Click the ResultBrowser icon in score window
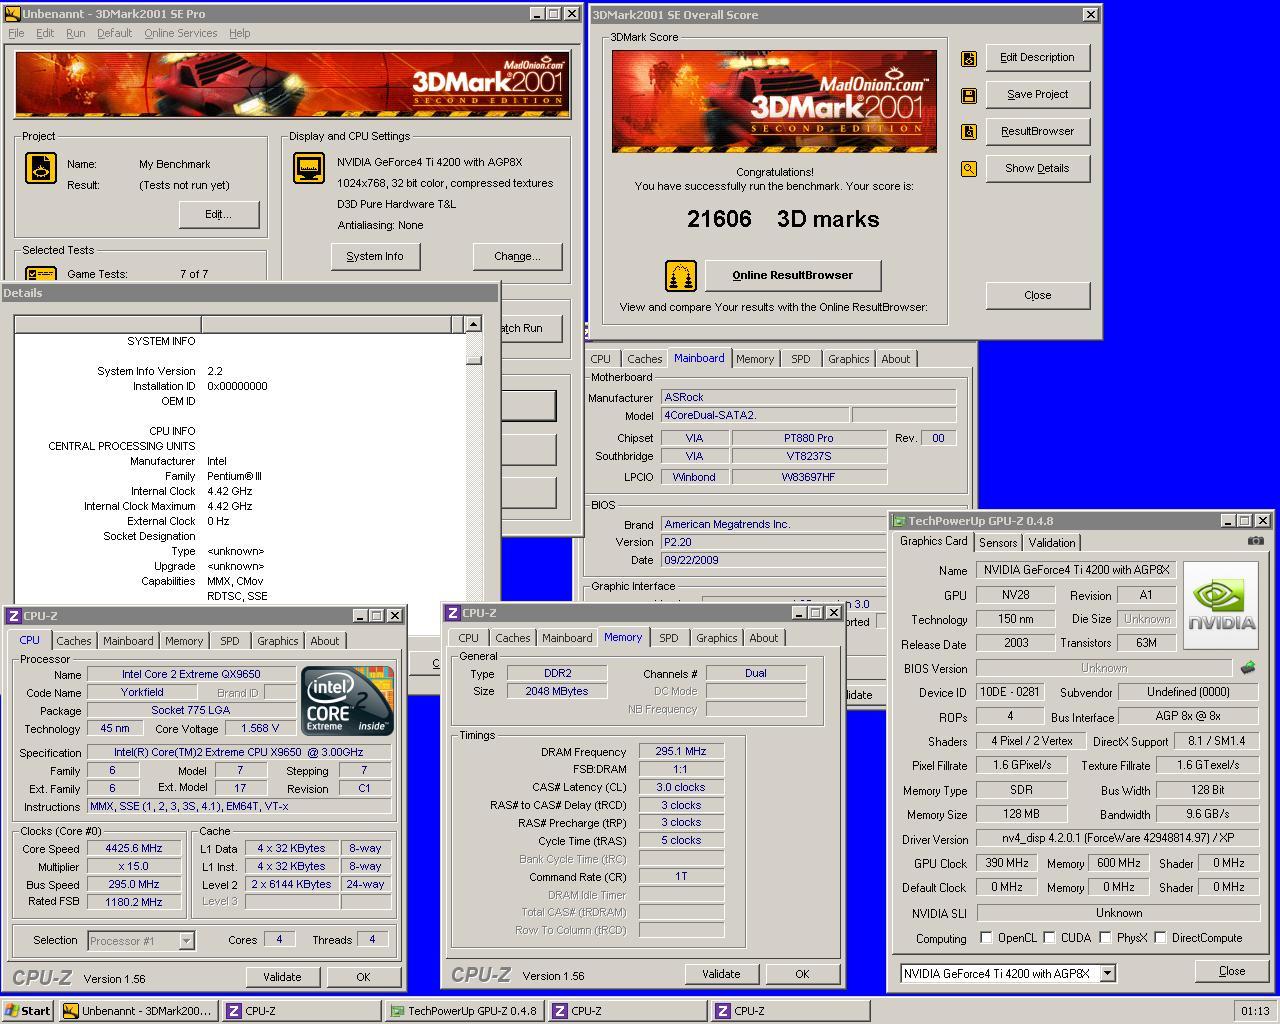The image size is (1280, 1024). click(968, 132)
